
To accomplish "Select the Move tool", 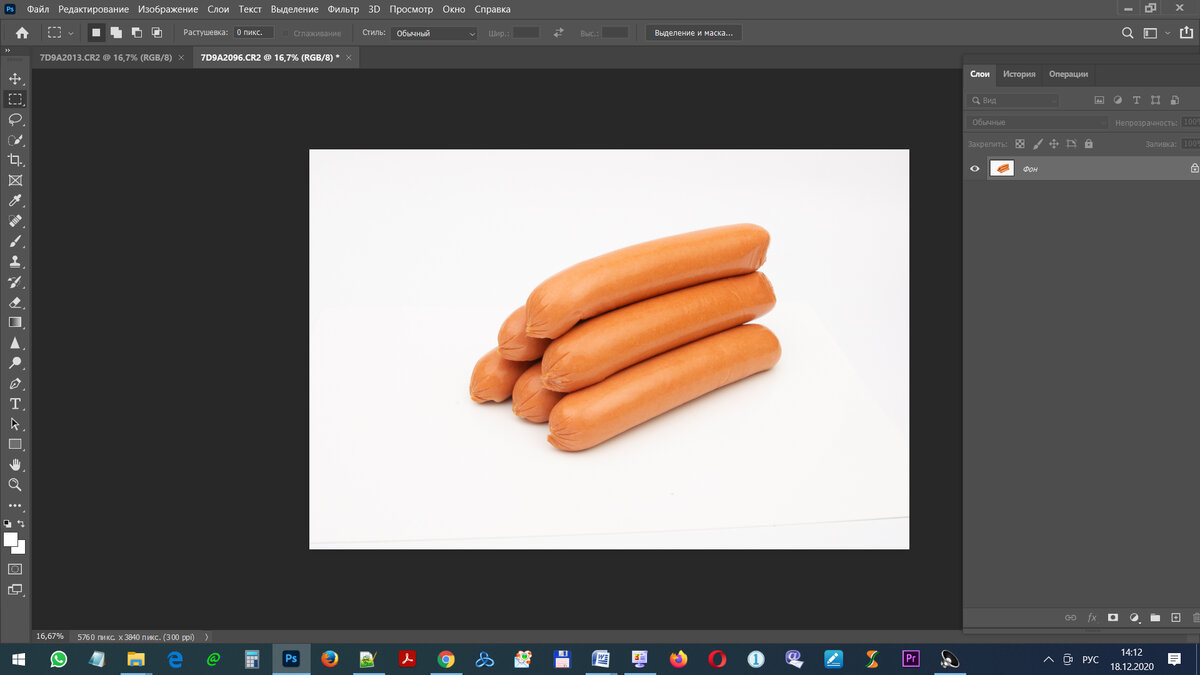I will [x=15, y=79].
